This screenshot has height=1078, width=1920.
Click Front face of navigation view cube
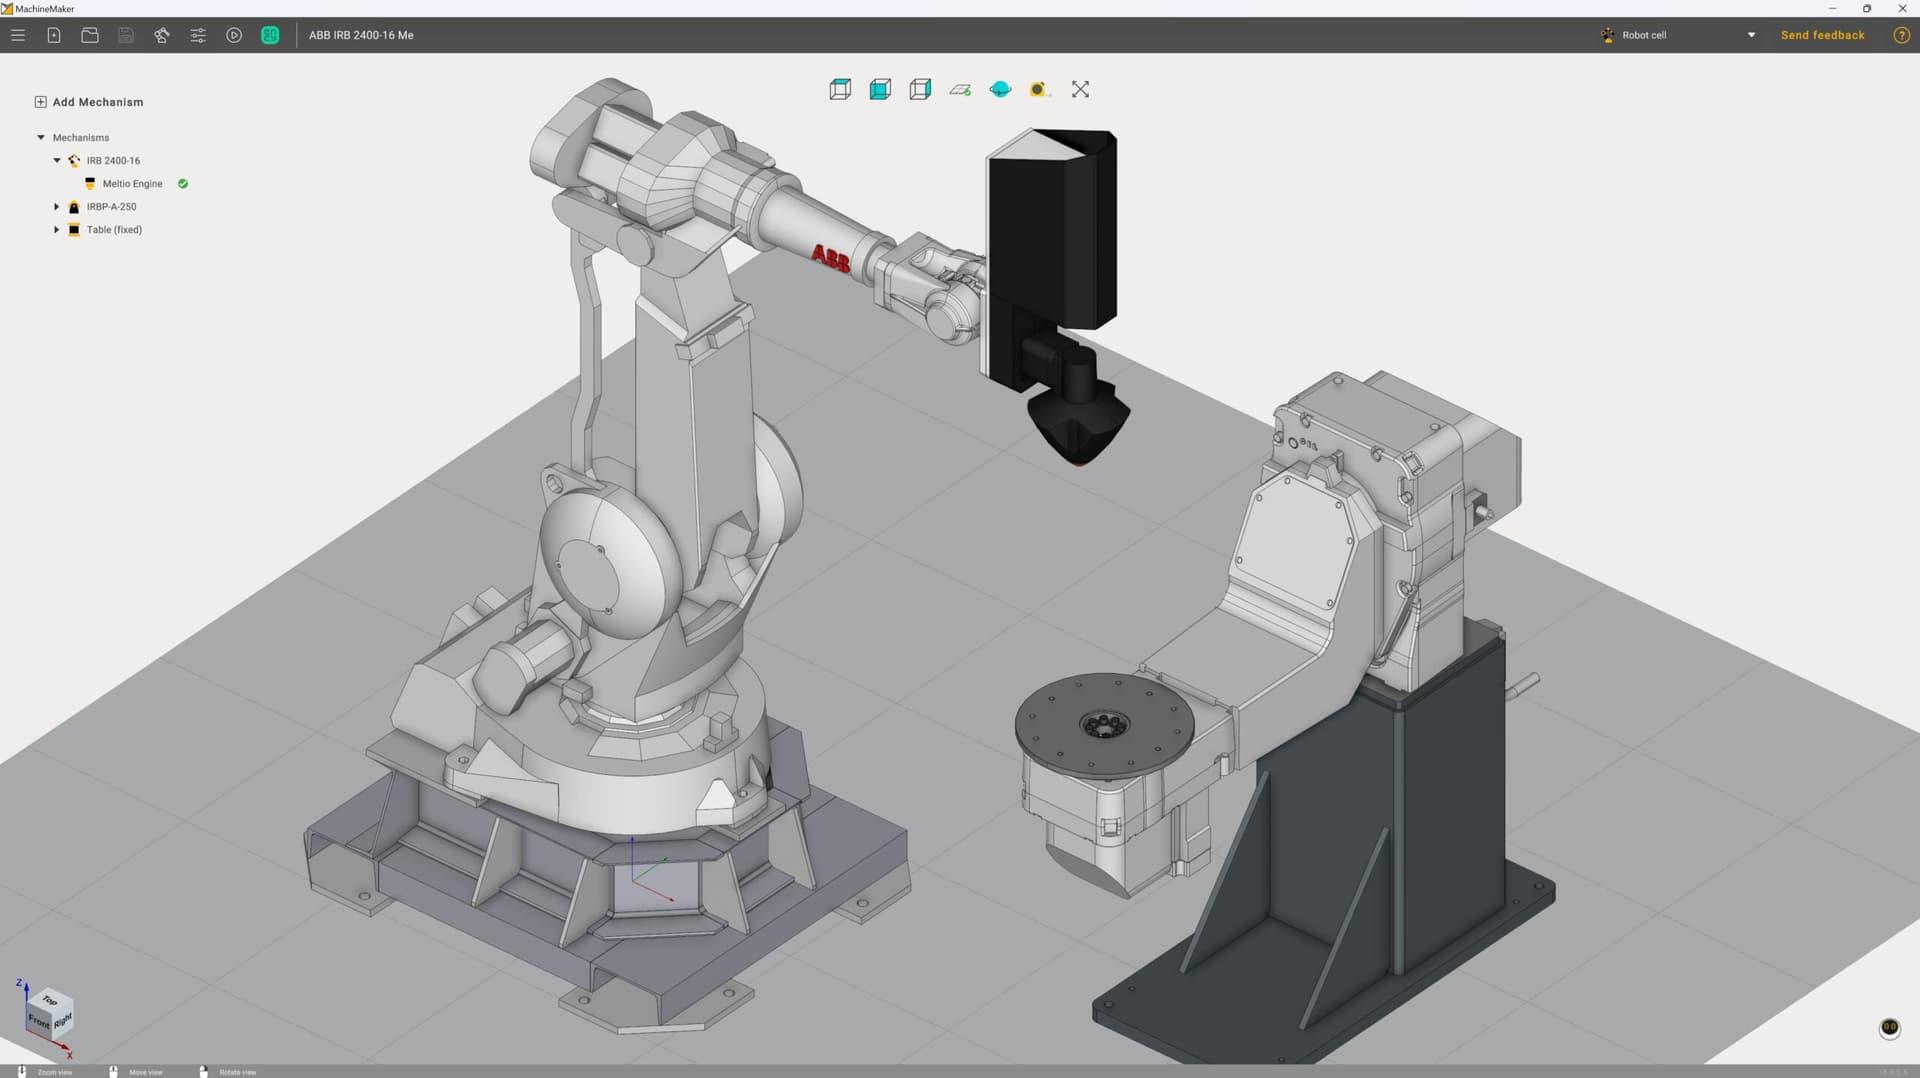pyautogui.click(x=40, y=1023)
